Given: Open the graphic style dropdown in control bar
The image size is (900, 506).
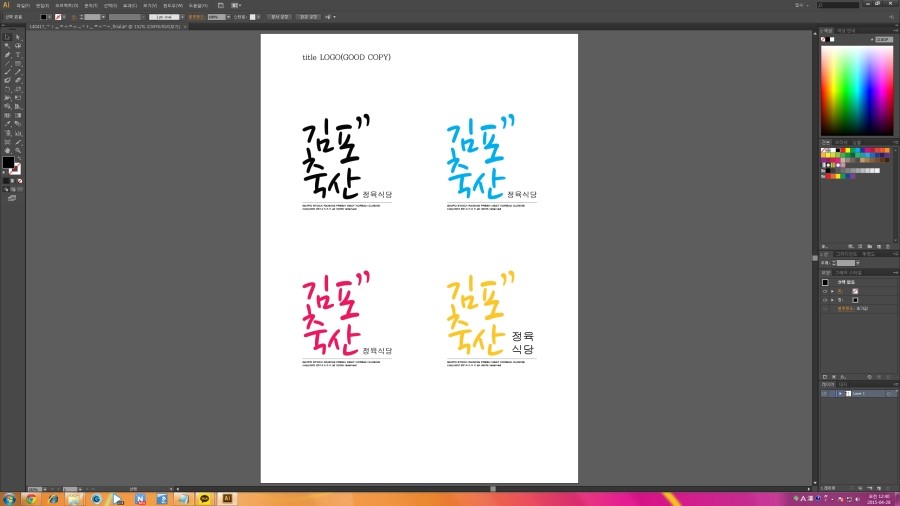Looking at the screenshot, I should click(258, 17).
